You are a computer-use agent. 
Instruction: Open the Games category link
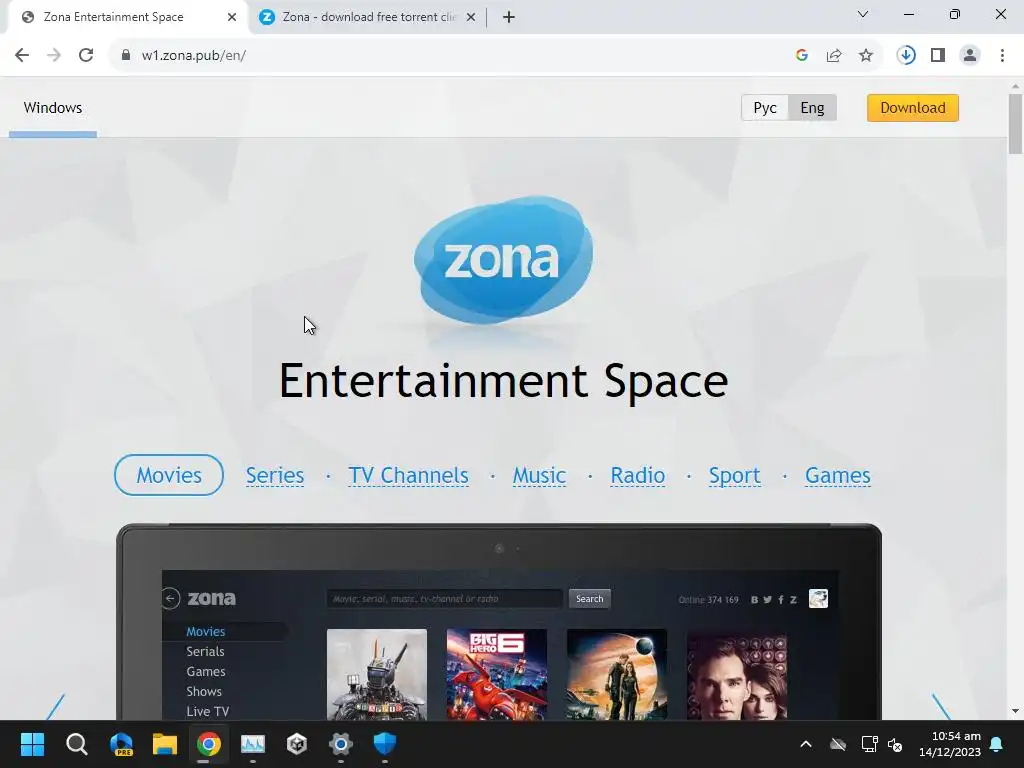point(837,475)
